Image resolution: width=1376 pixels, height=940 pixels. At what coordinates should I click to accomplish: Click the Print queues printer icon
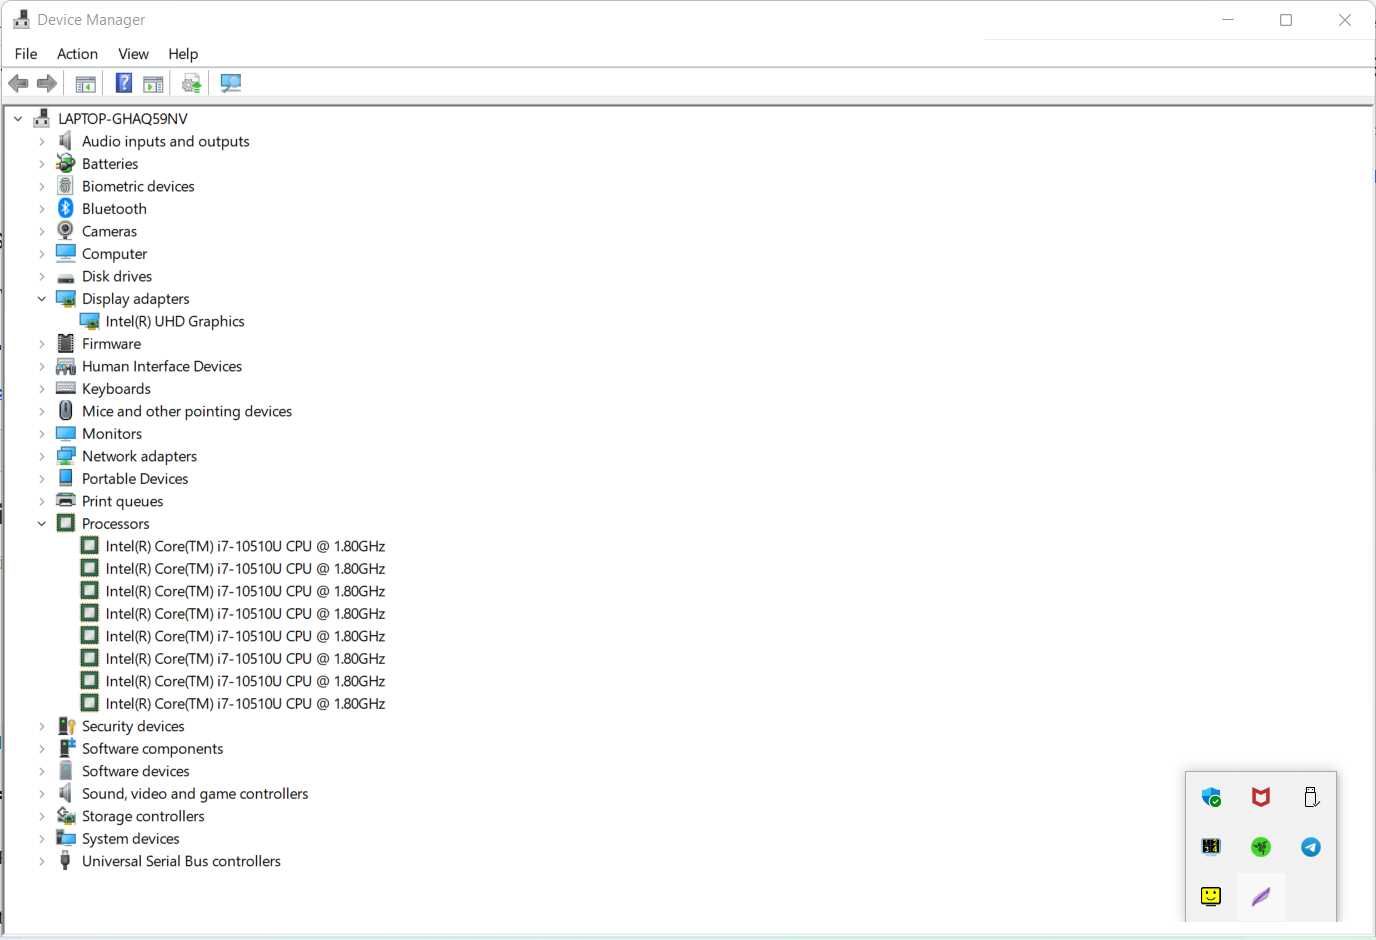(66, 501)
